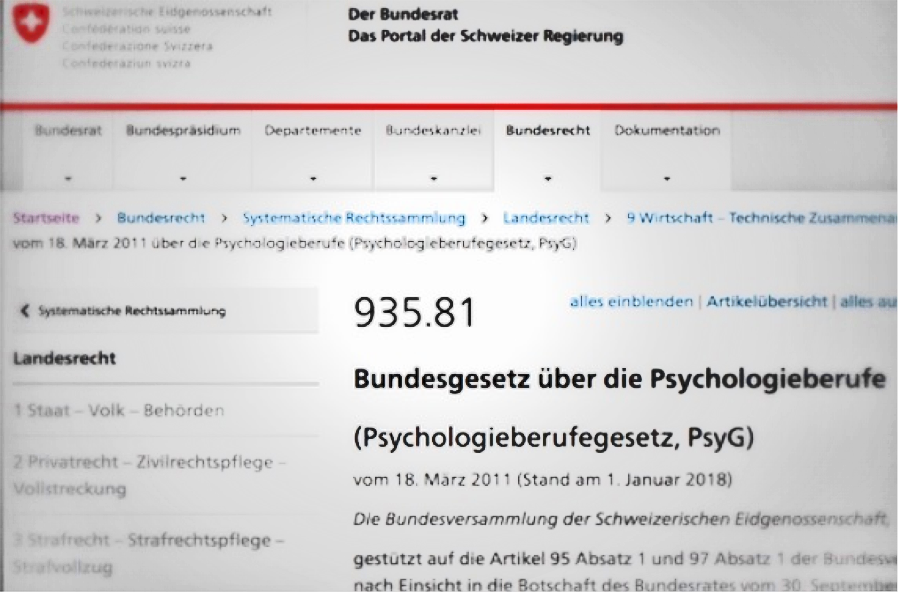Image resolution: width=898 pixels, height=592 pixels.
Task: Select '1 Staat – Volk – Behörden' item
Action: coord(119,411)
